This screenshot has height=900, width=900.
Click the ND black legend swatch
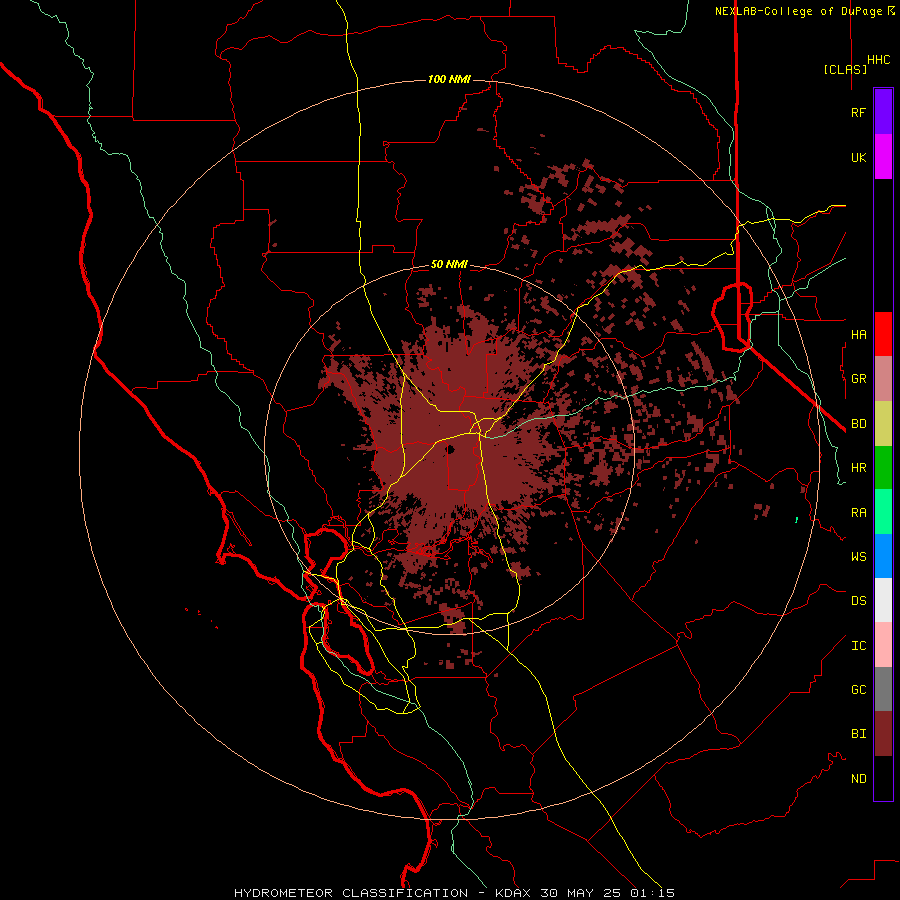pos(883,778)
